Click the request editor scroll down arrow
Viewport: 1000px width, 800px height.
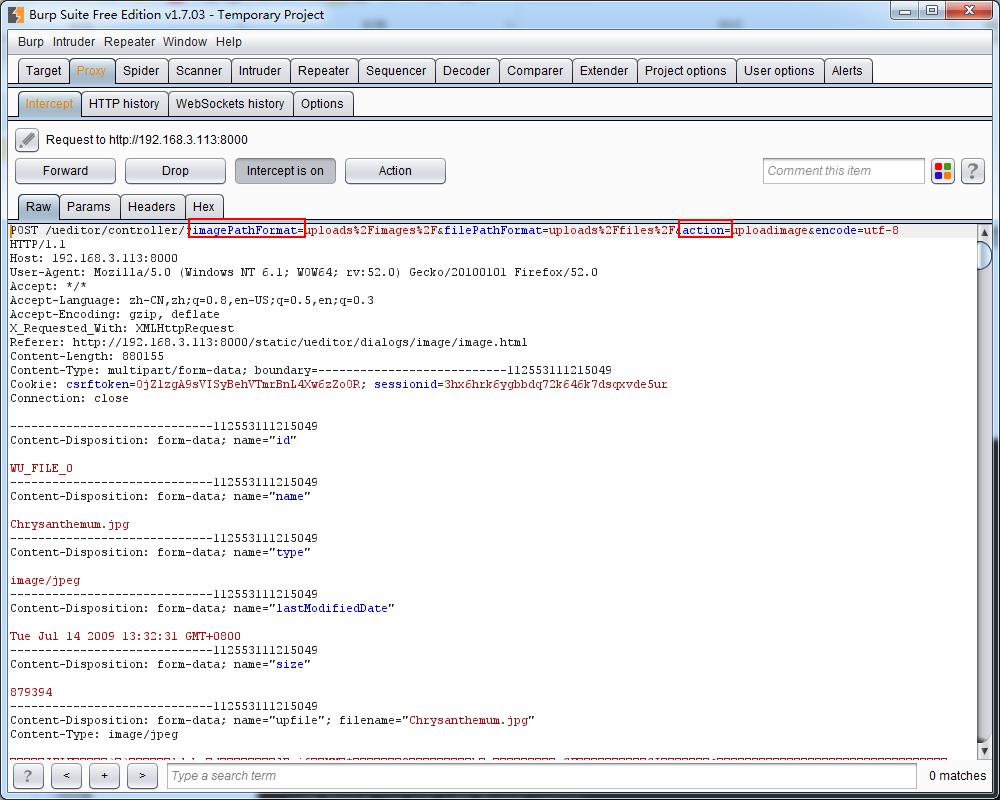tap(984, 750)
